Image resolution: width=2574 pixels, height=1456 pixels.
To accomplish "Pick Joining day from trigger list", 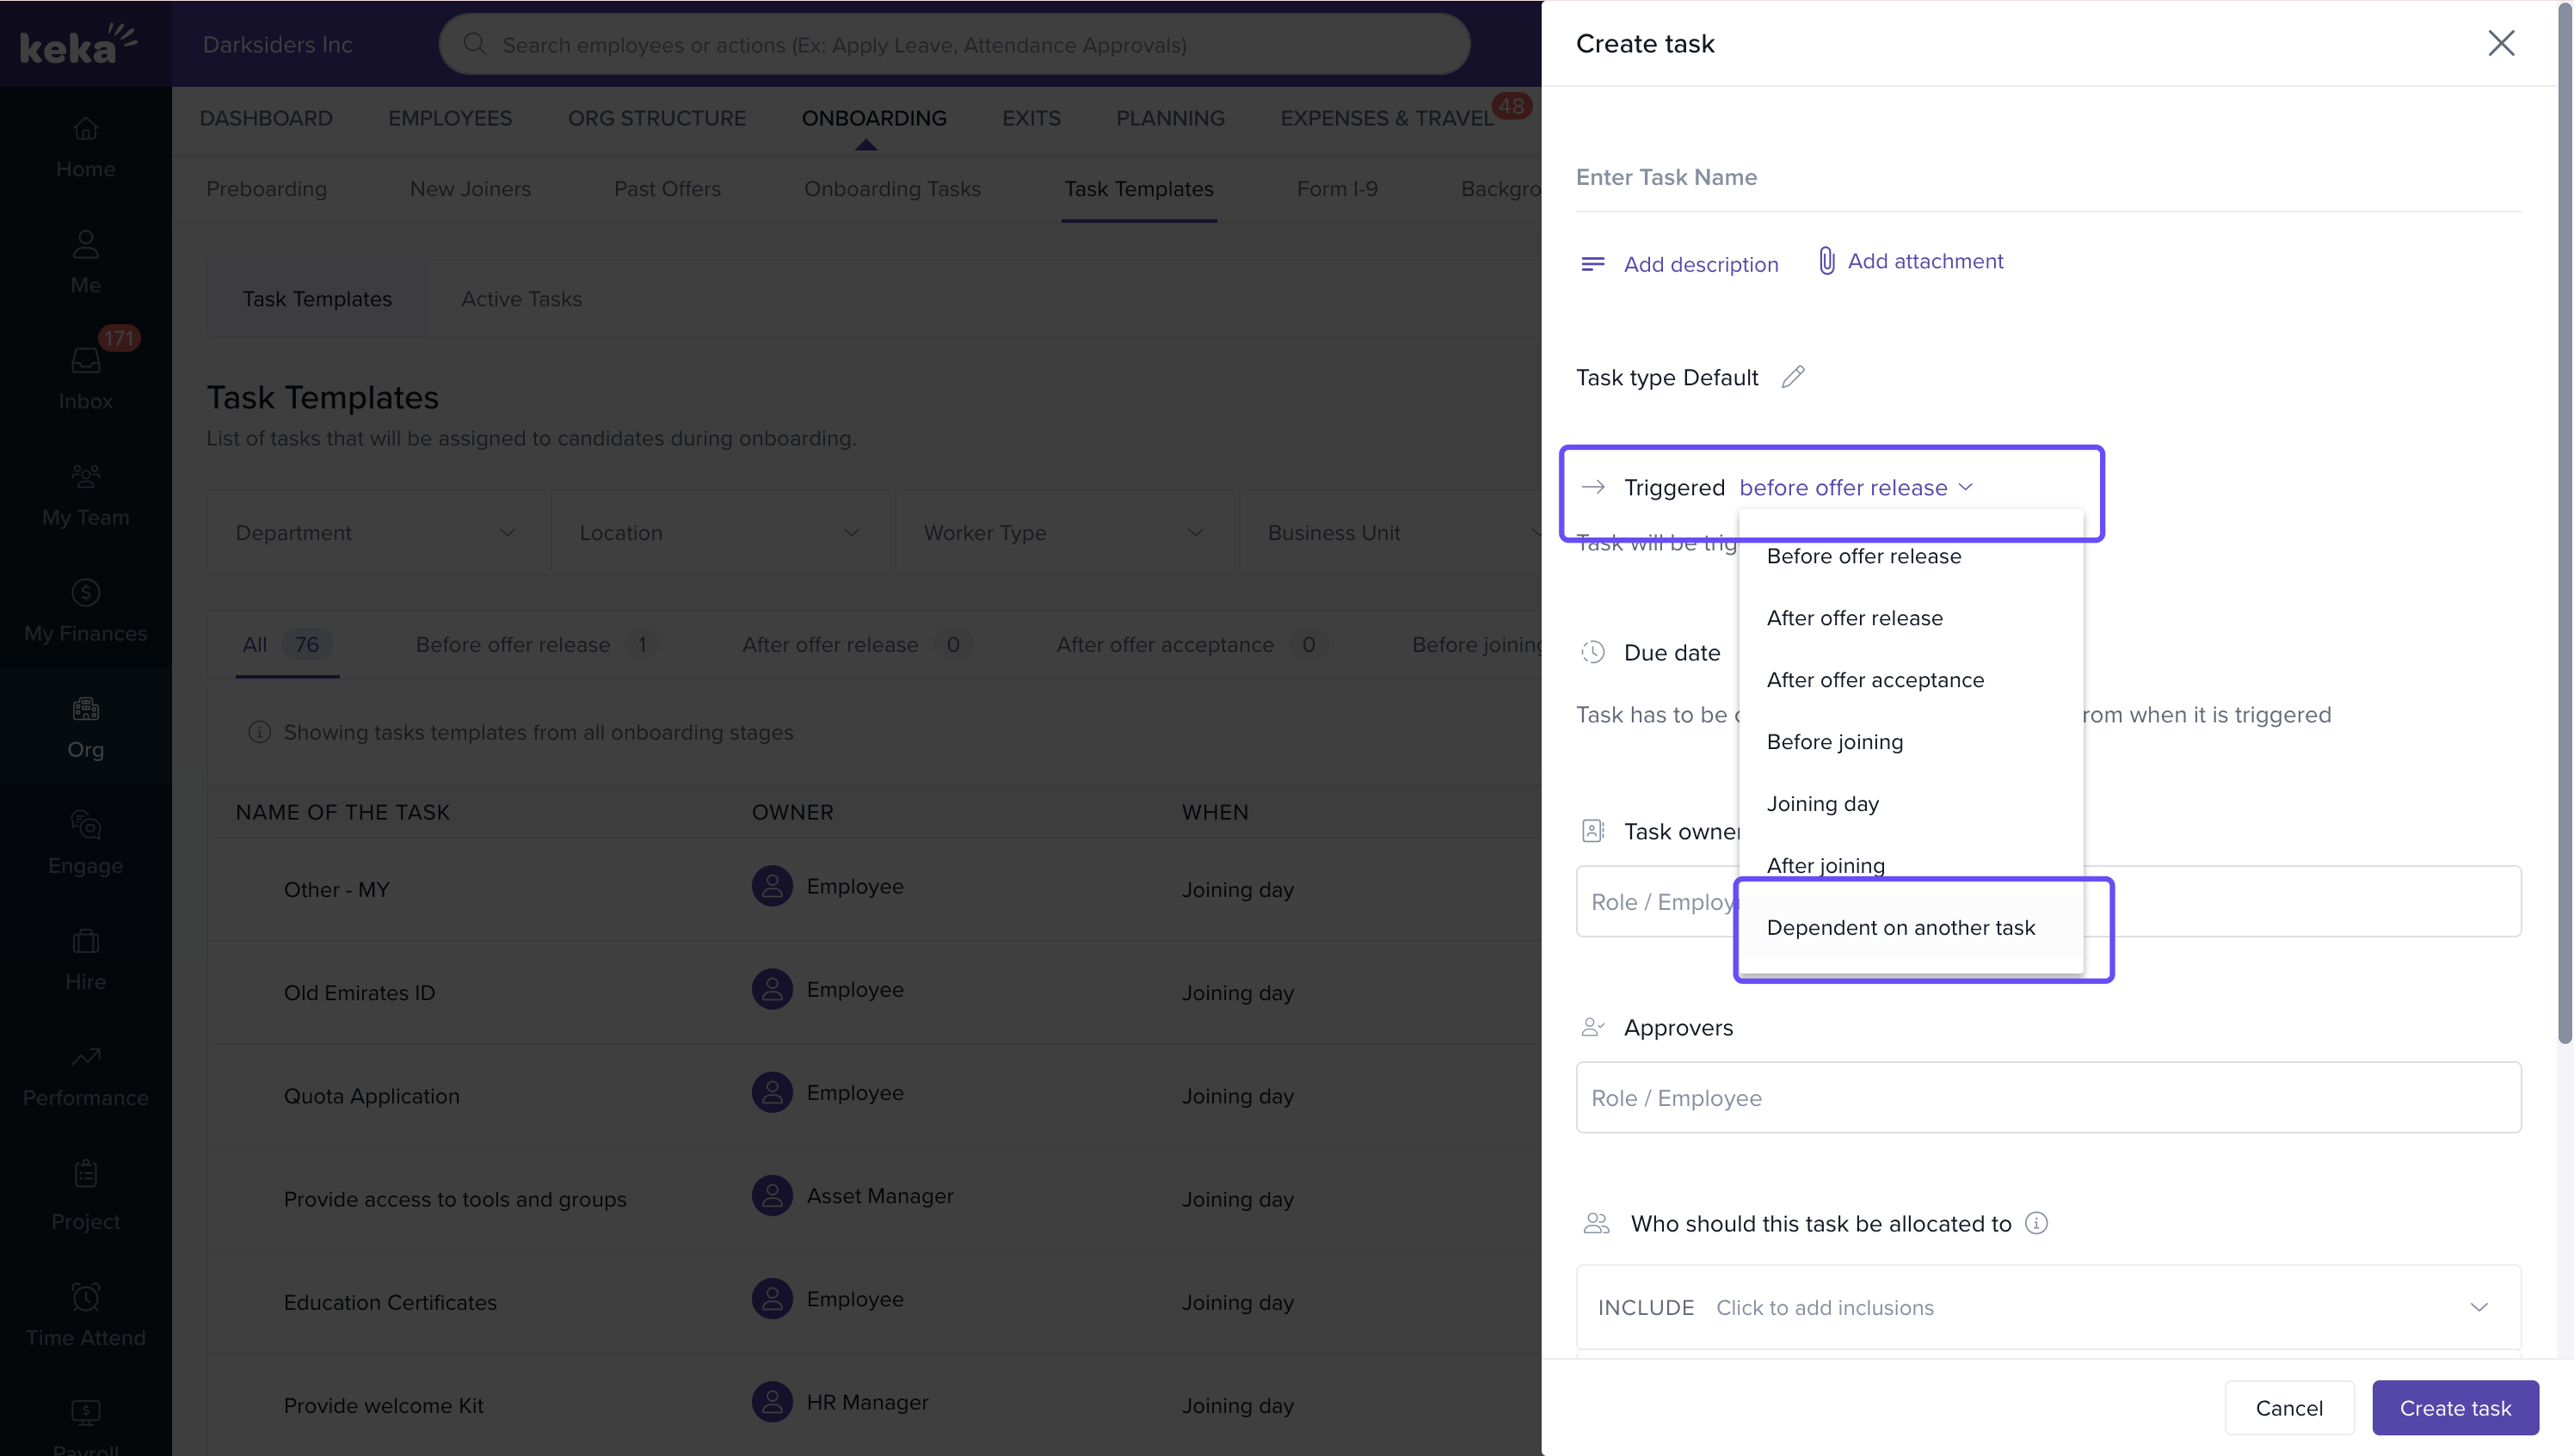I will (x=1822, y=804).
